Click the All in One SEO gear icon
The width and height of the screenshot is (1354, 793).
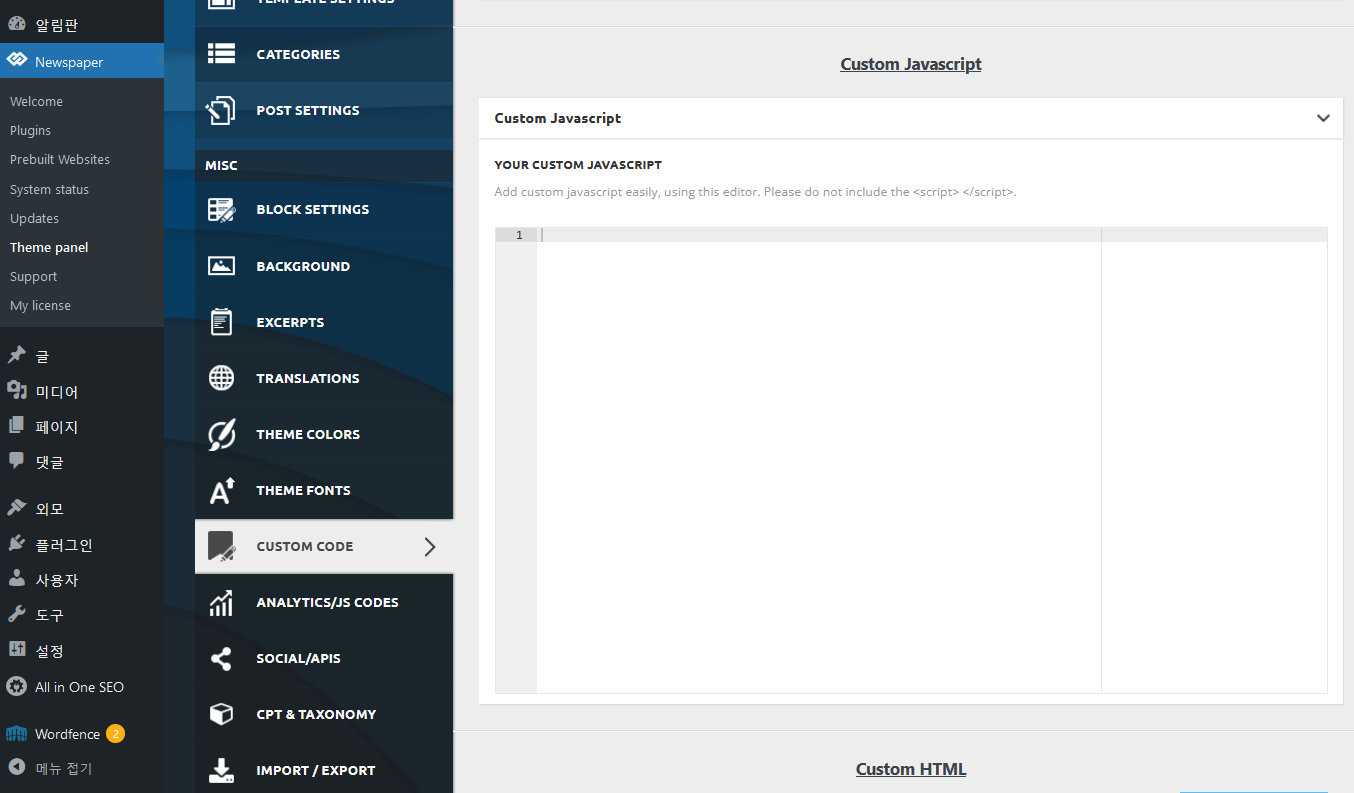[x=17, y=687]
